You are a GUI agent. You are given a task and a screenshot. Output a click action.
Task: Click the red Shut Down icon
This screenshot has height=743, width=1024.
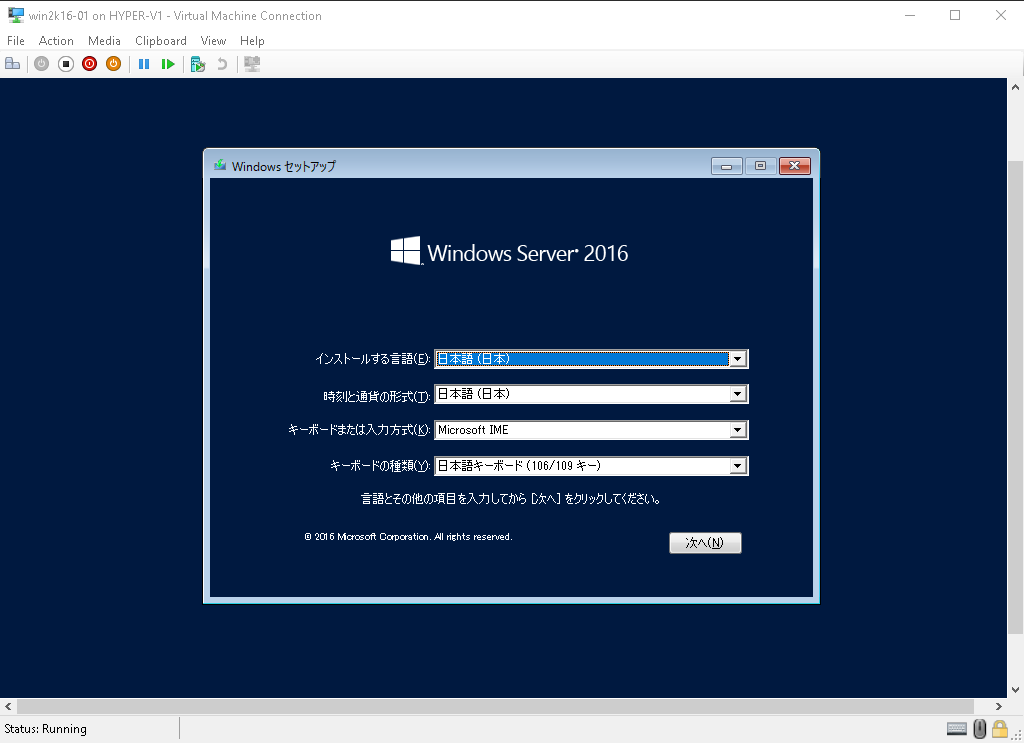point(89,64)
